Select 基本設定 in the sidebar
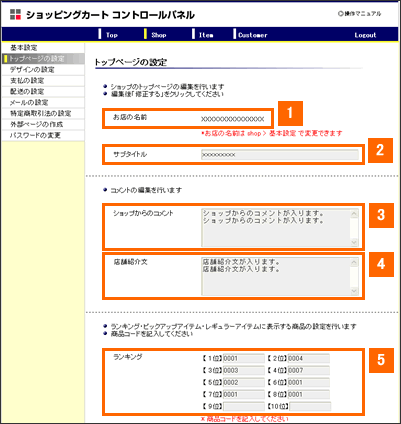The width and height of the screenshot is (401, 424). [x=43, y=48]
